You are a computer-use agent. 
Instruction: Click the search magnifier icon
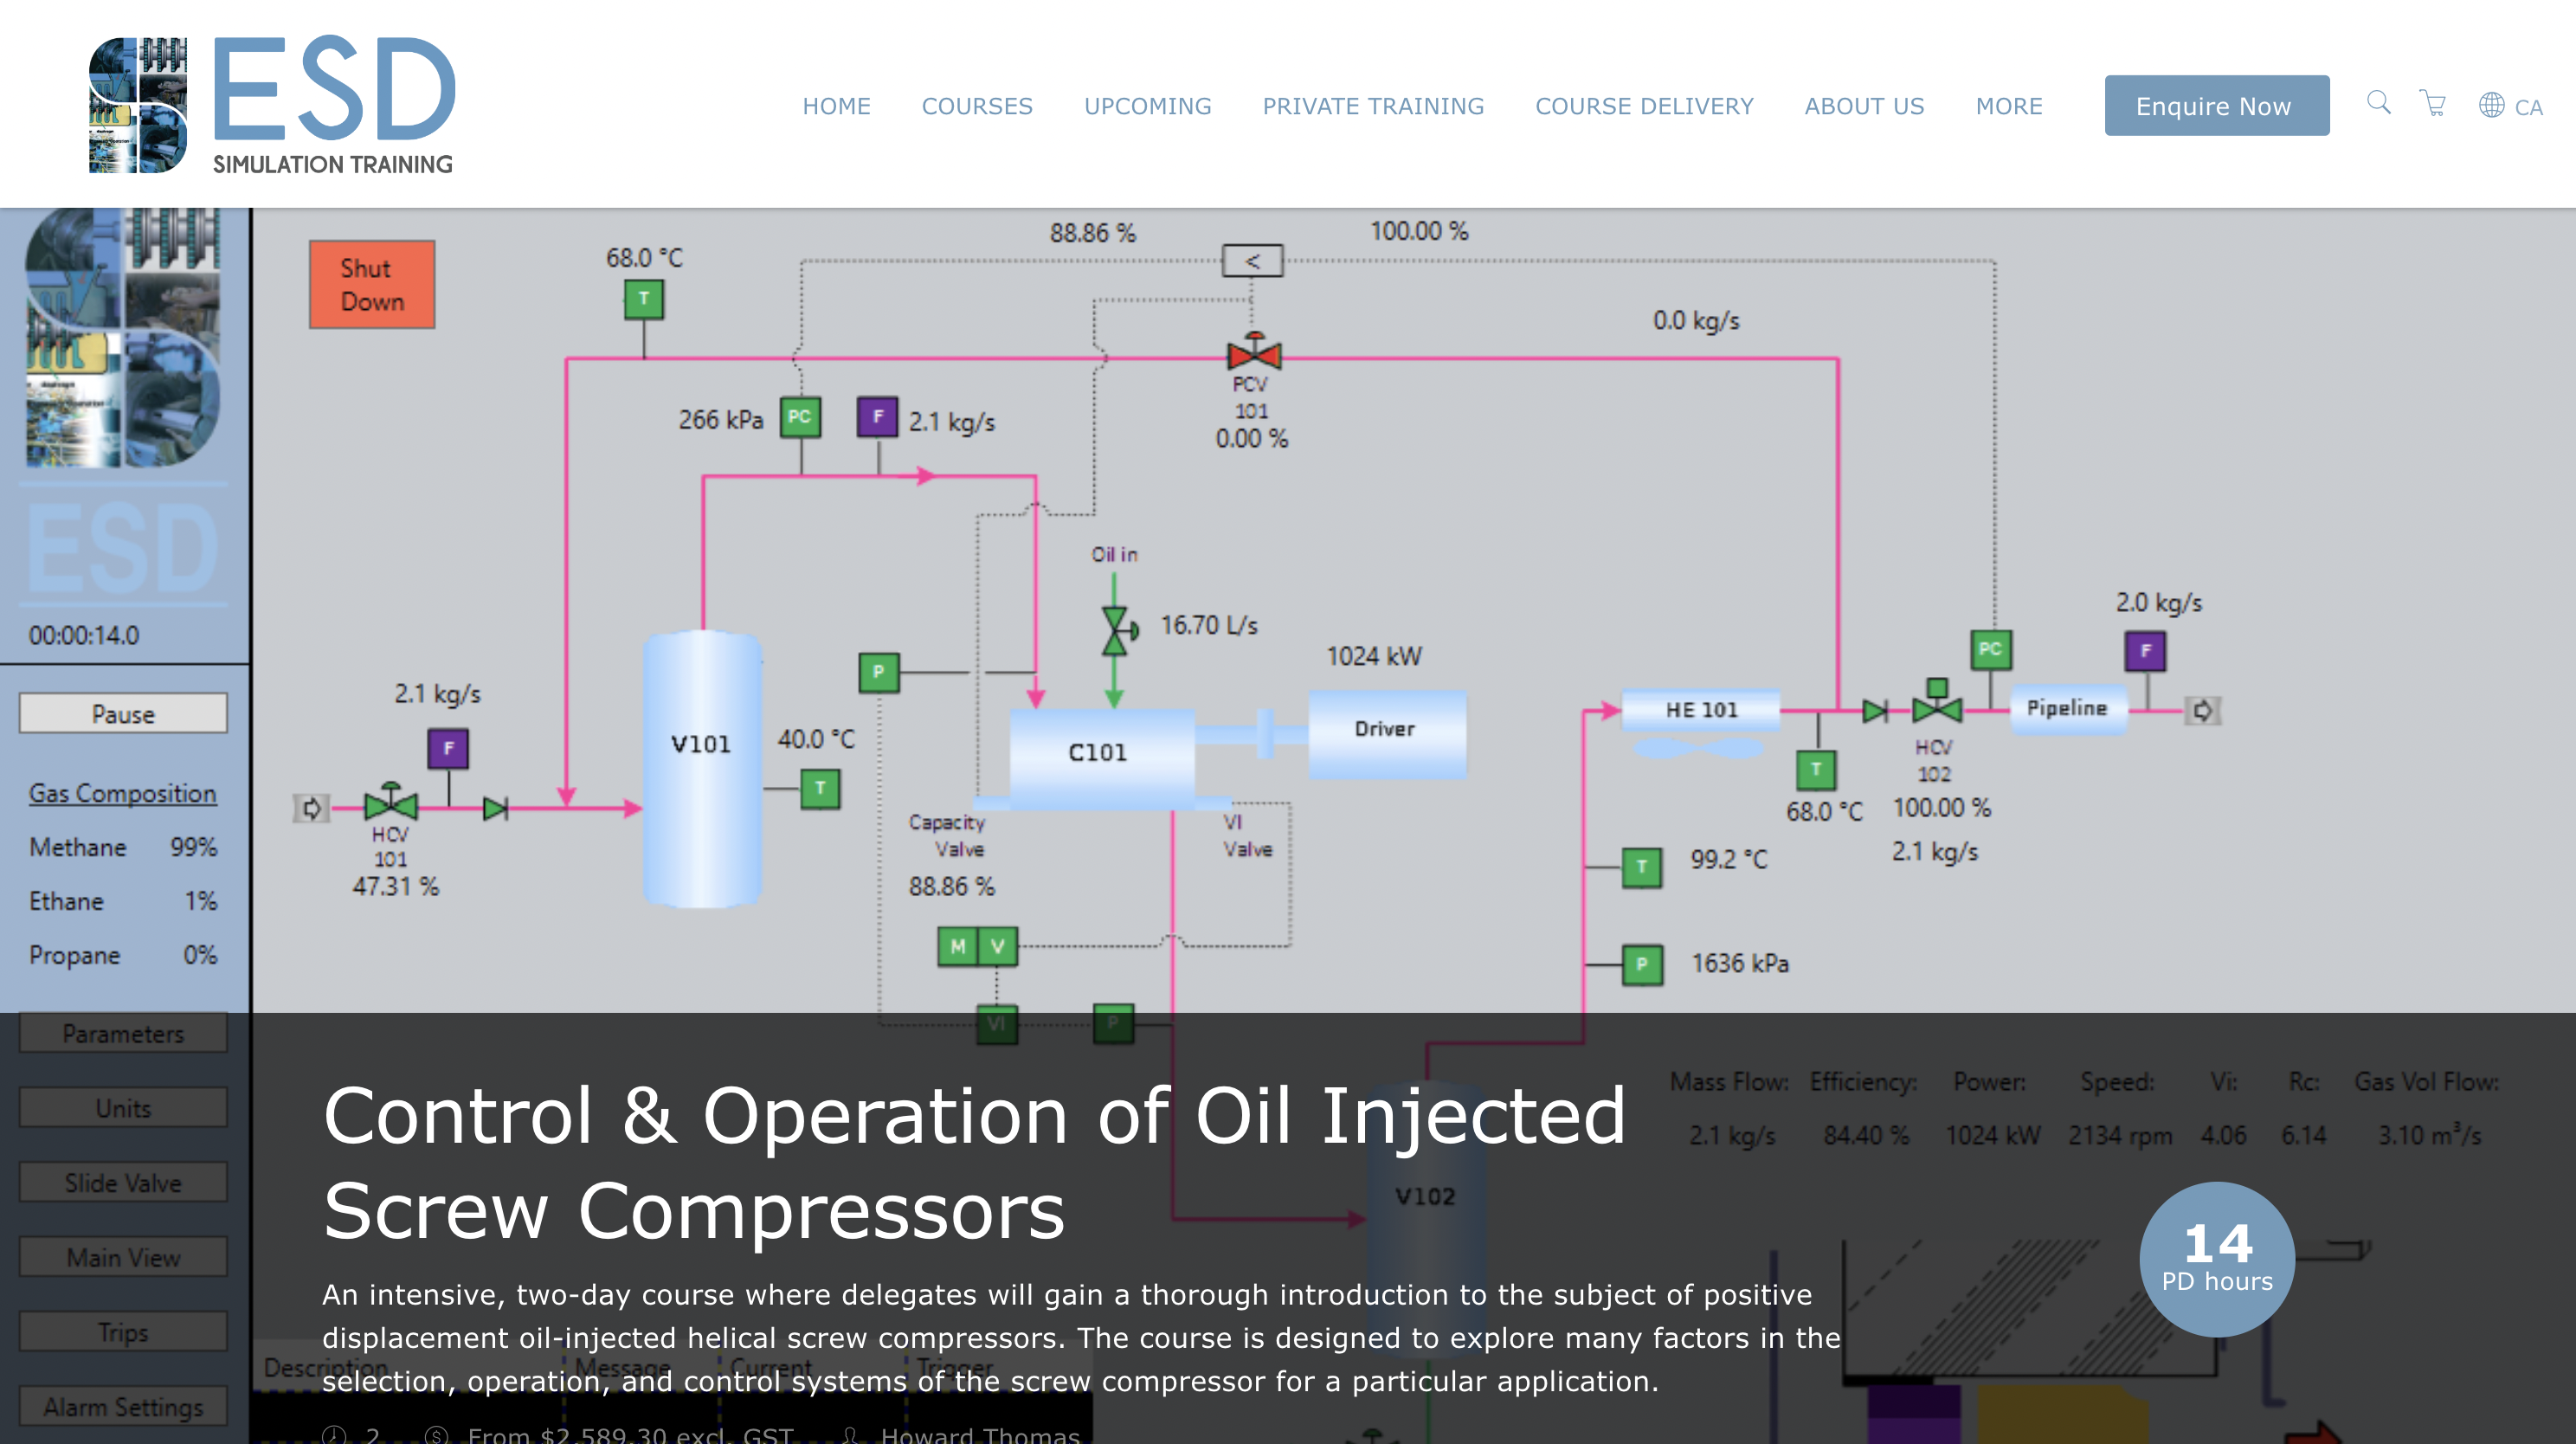[2378, 103]
